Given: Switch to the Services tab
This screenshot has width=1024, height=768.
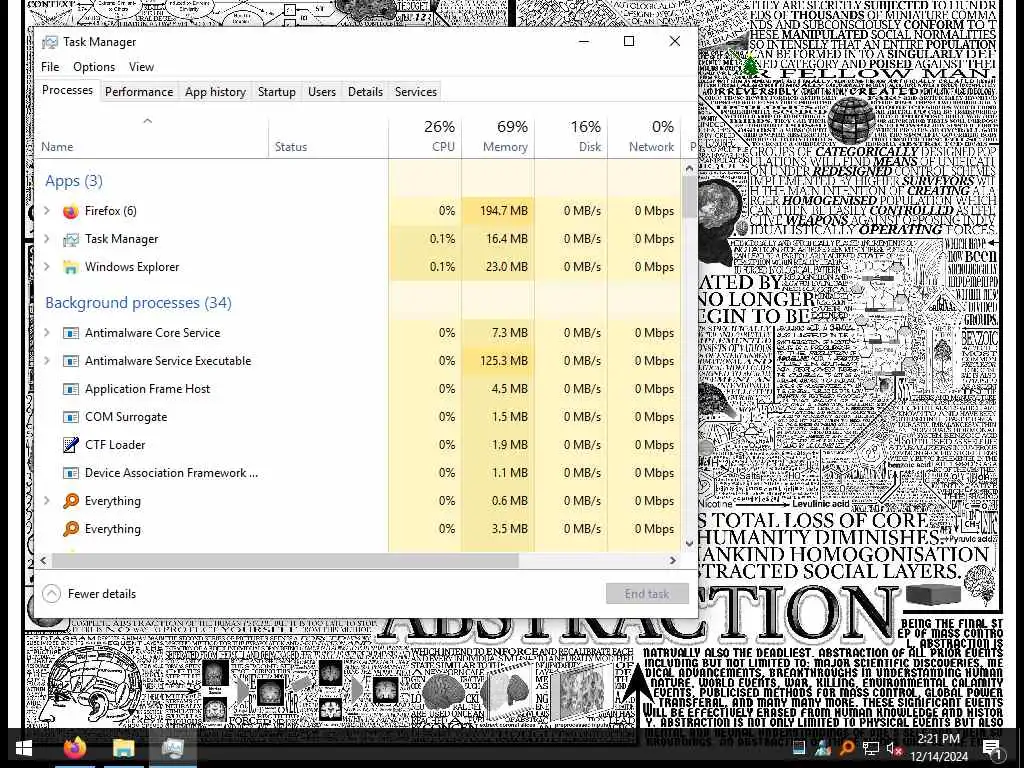Looking at the screenshot, I should pos(415,92).
